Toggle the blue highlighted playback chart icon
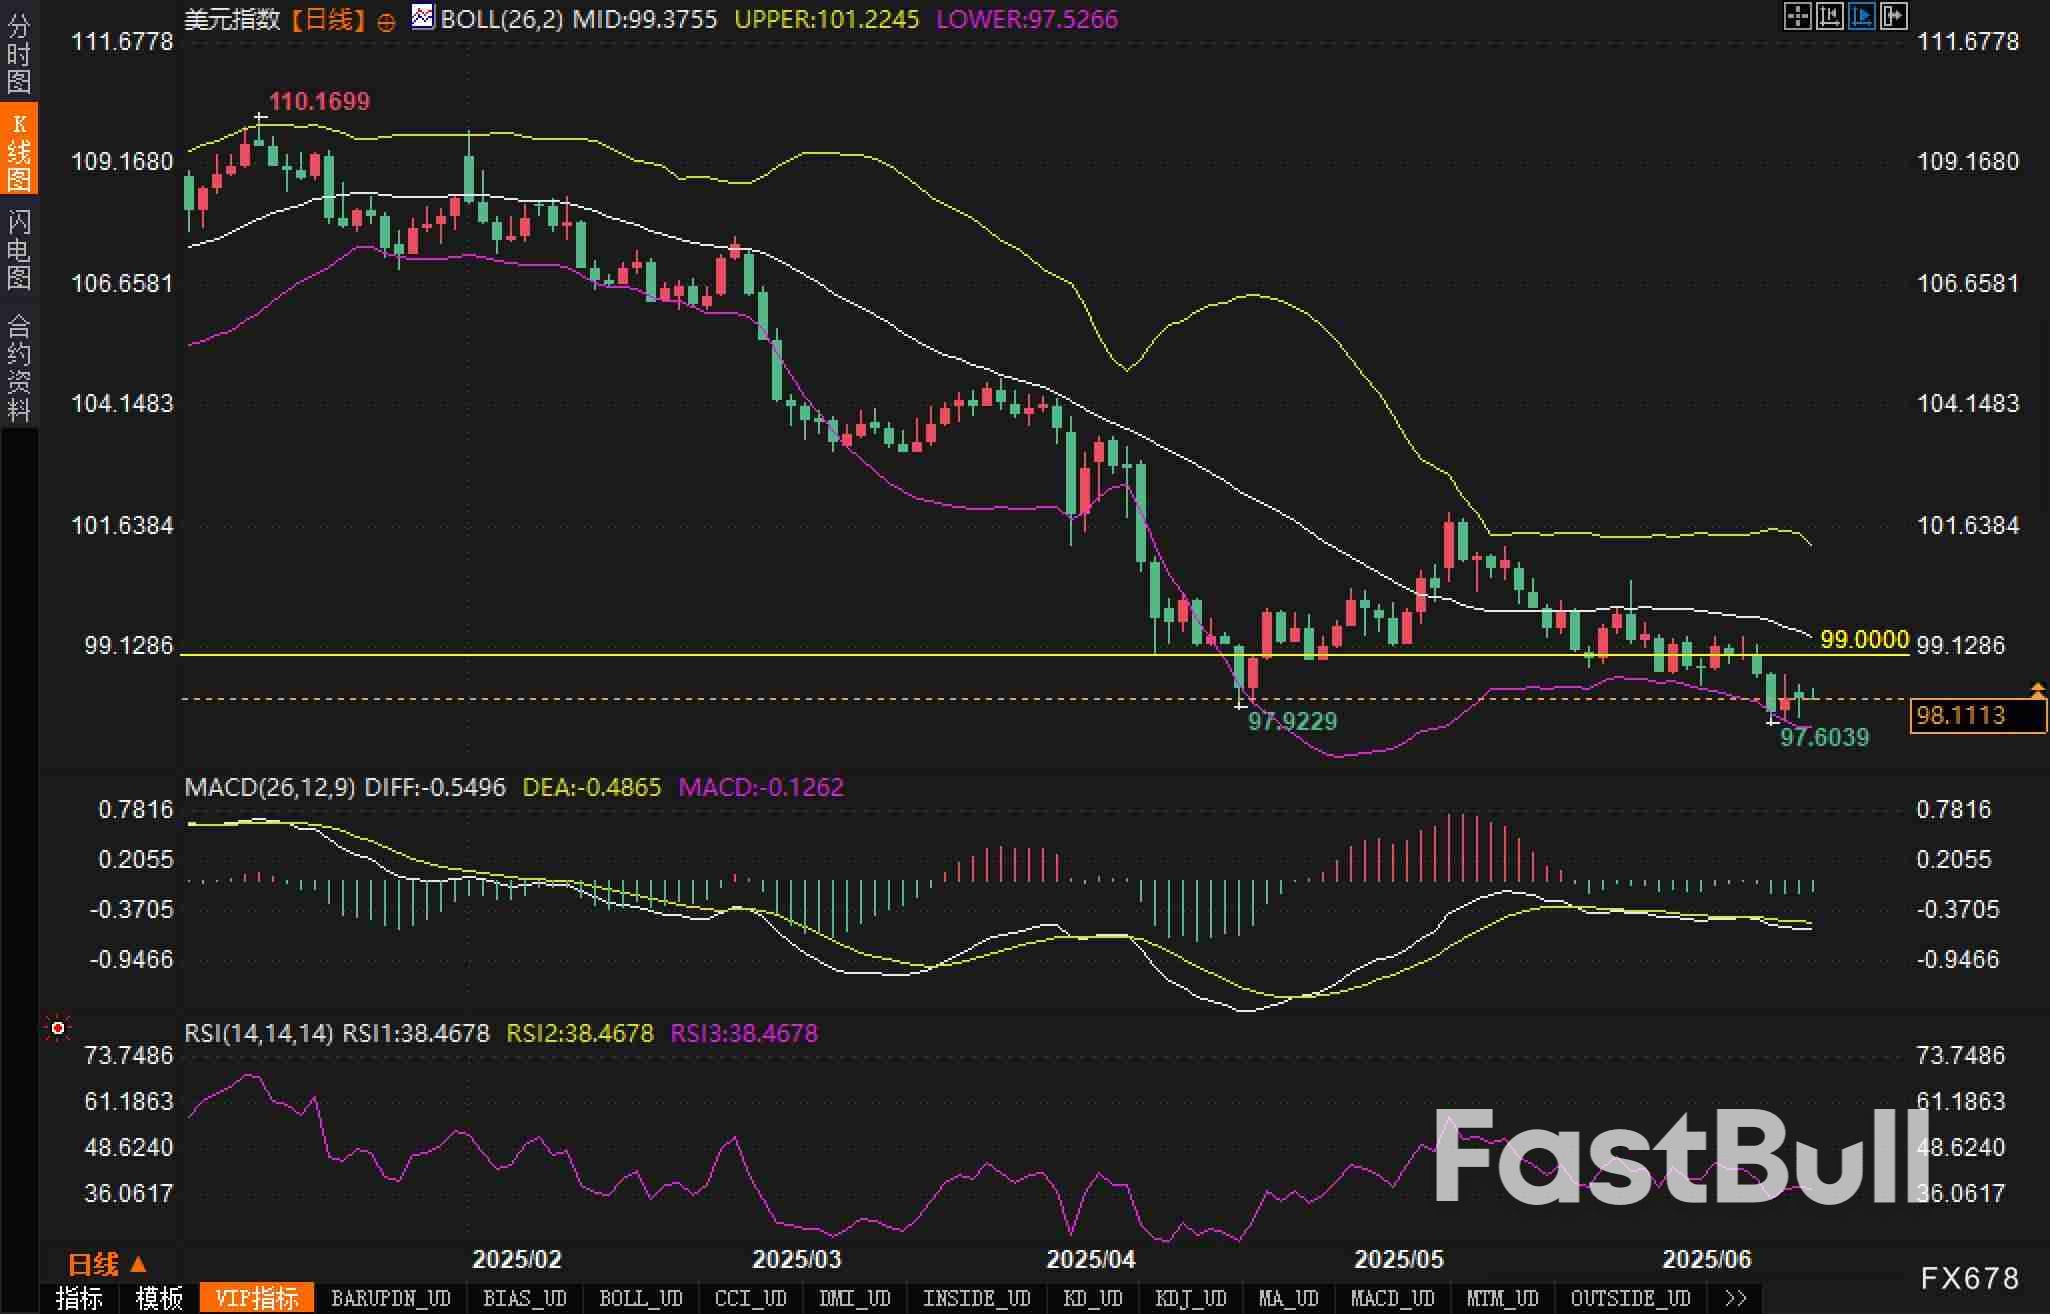Screen dimensions: 2050x1314 pyautogui.click(x=1861, y=16)
